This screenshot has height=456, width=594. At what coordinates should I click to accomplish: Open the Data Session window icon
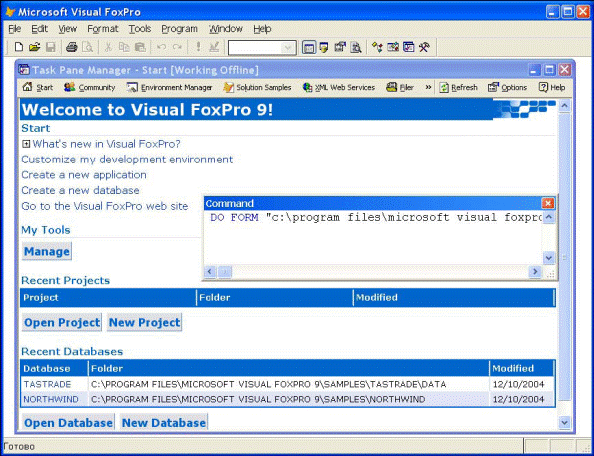[324, 48]
